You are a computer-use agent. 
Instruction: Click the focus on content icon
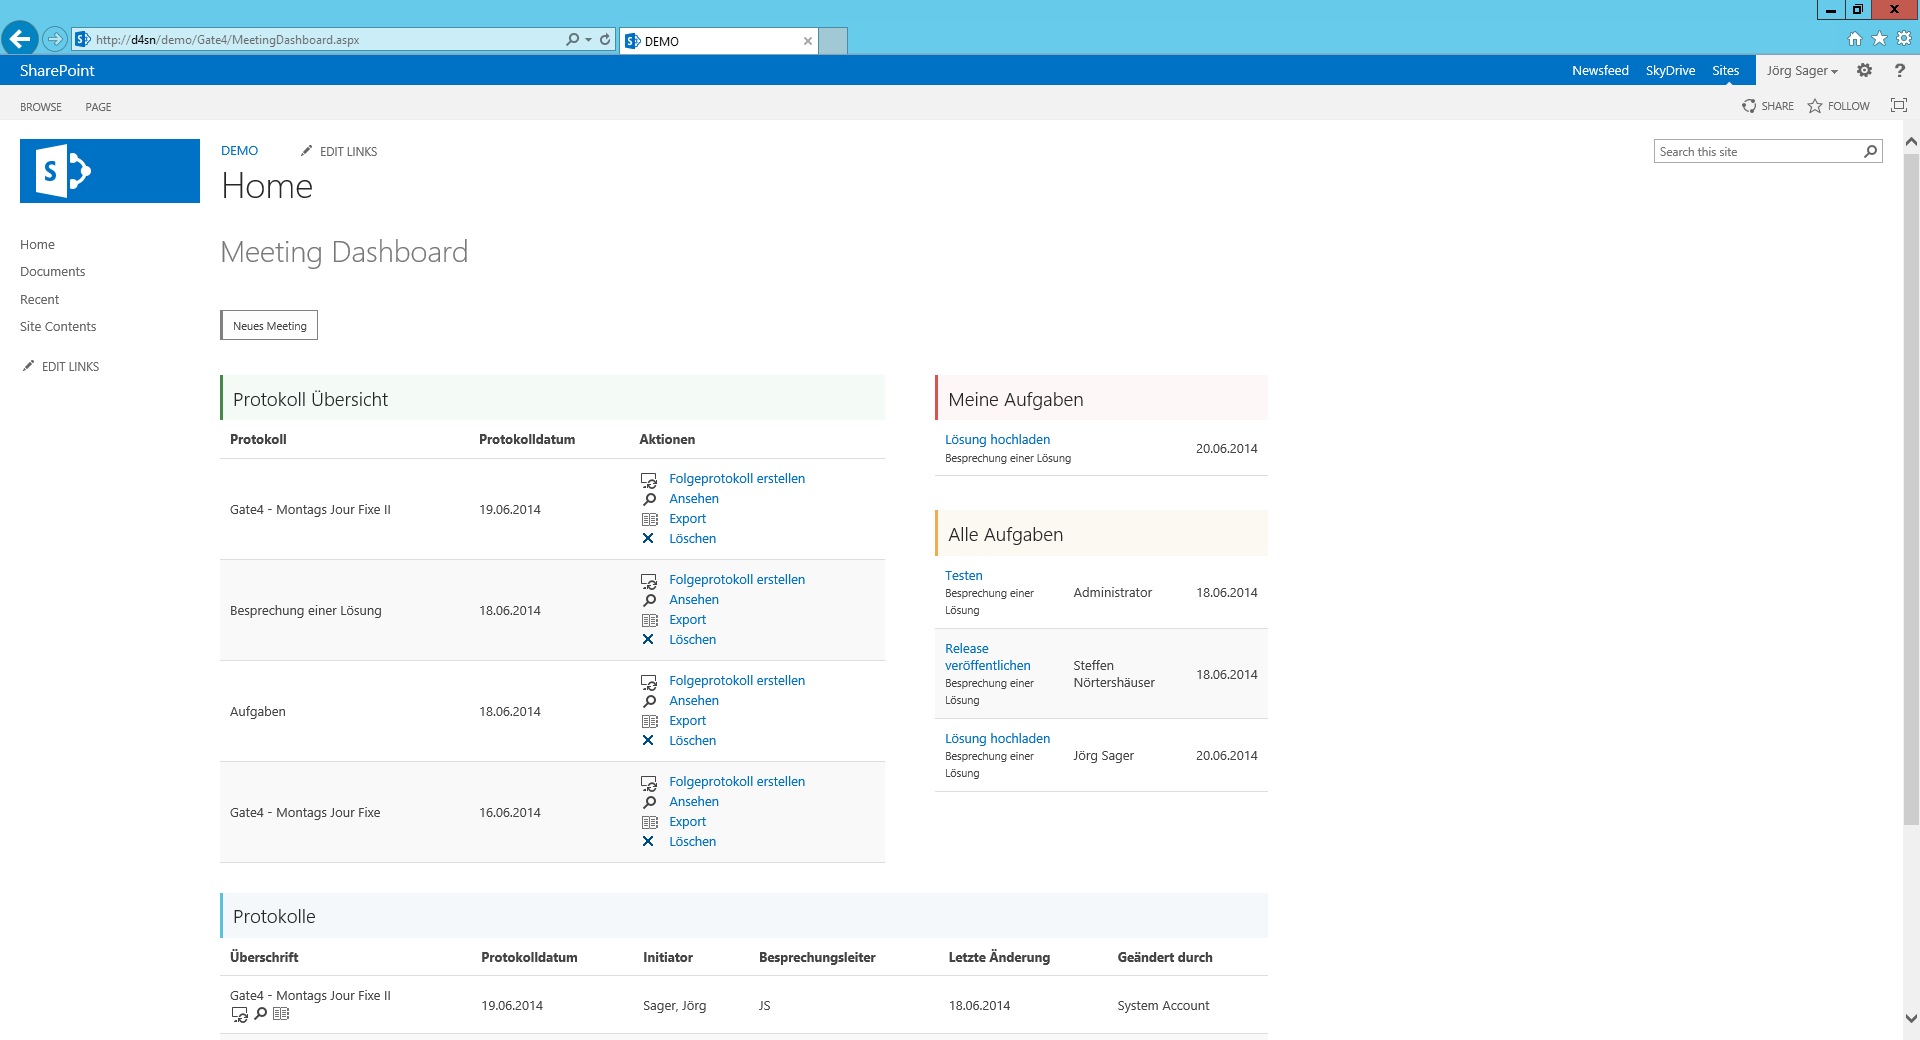coord(1899,105)
